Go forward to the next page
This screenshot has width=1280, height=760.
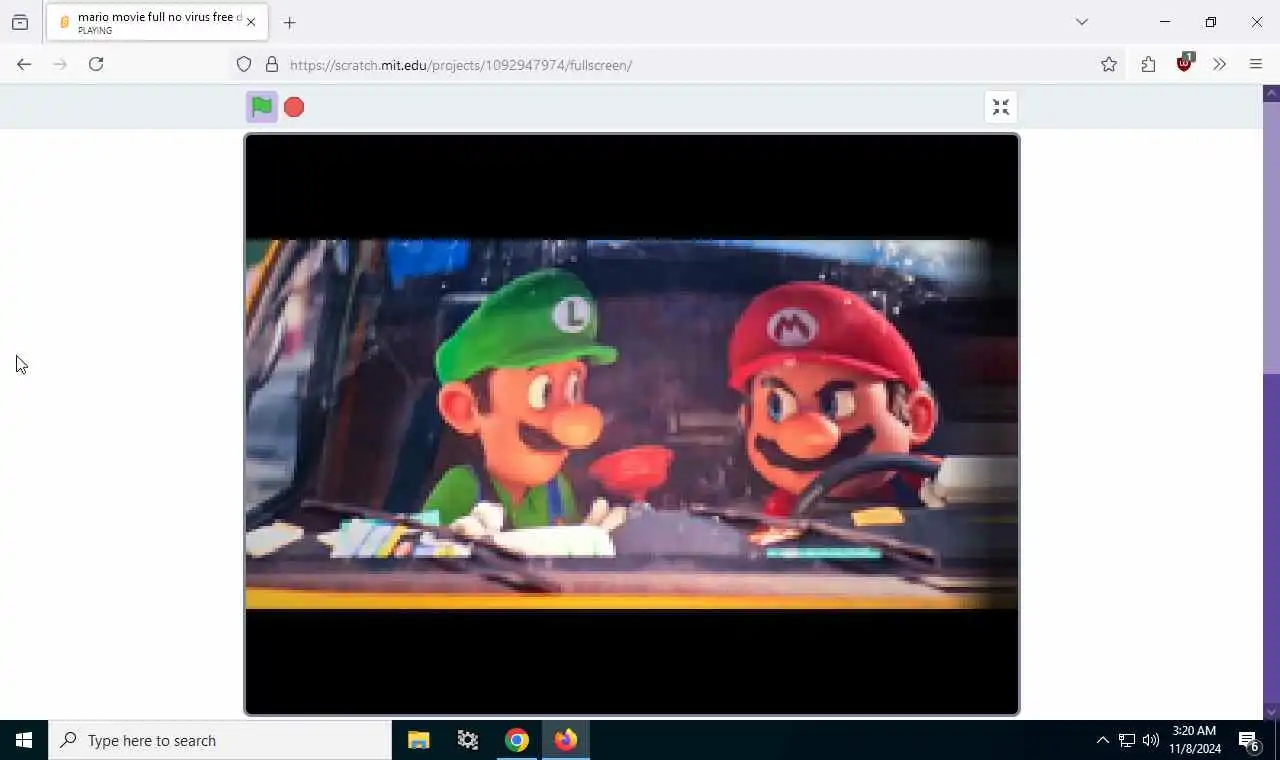60,64
